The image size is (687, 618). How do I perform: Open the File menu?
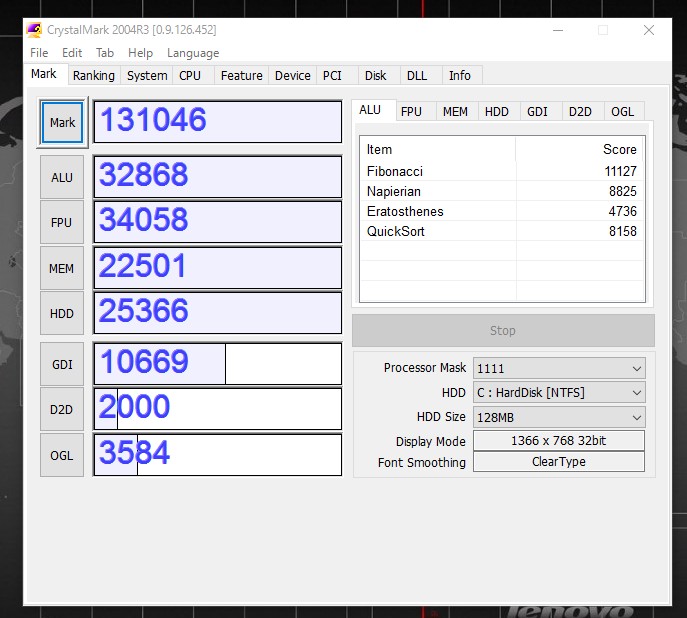point(39,53)
